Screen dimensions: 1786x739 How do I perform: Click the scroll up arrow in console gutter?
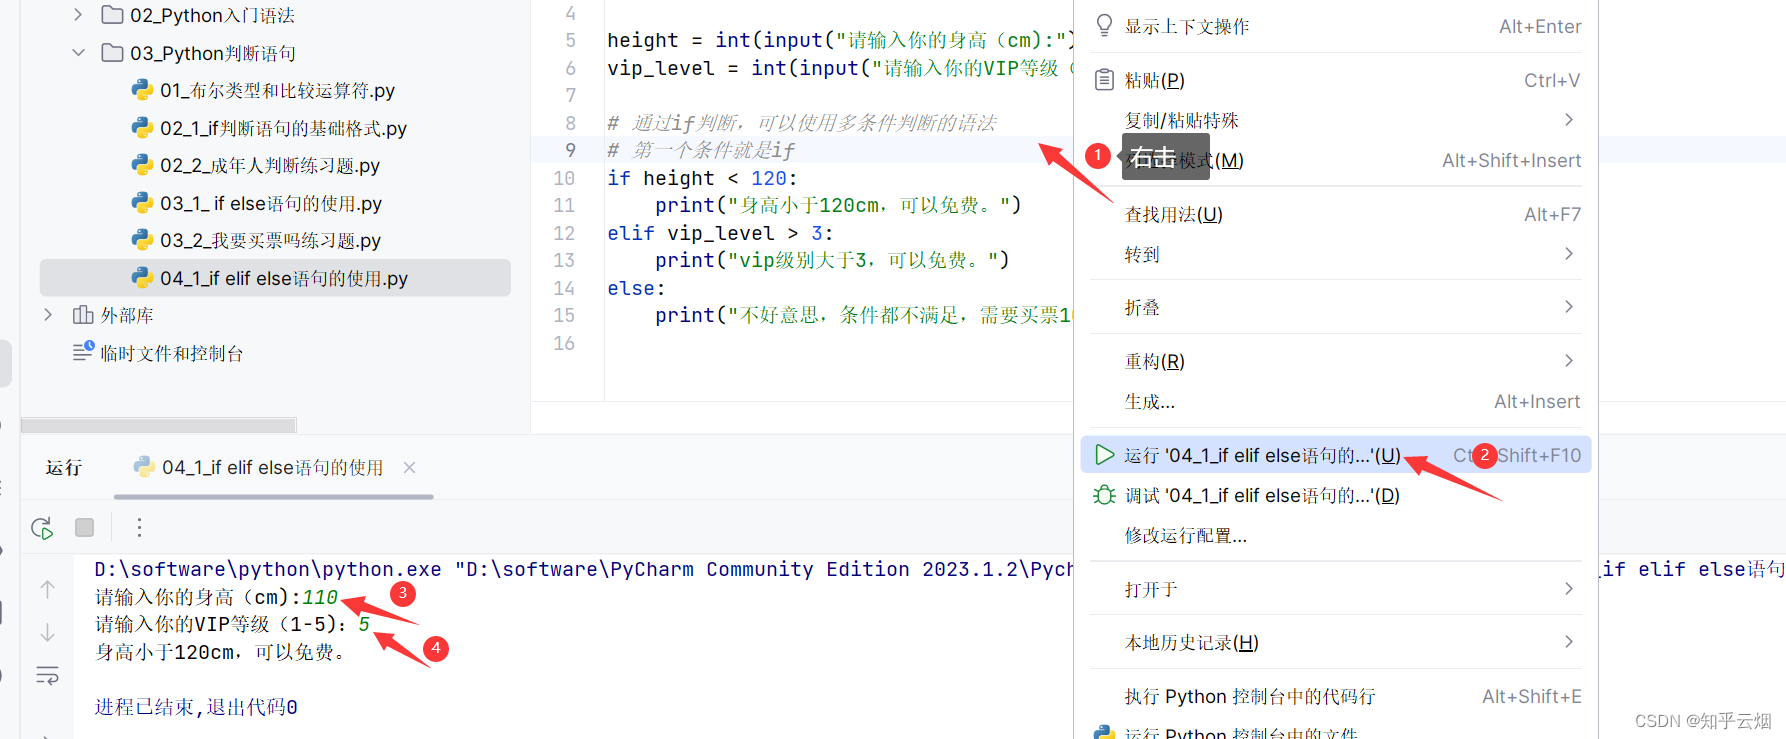47,590
